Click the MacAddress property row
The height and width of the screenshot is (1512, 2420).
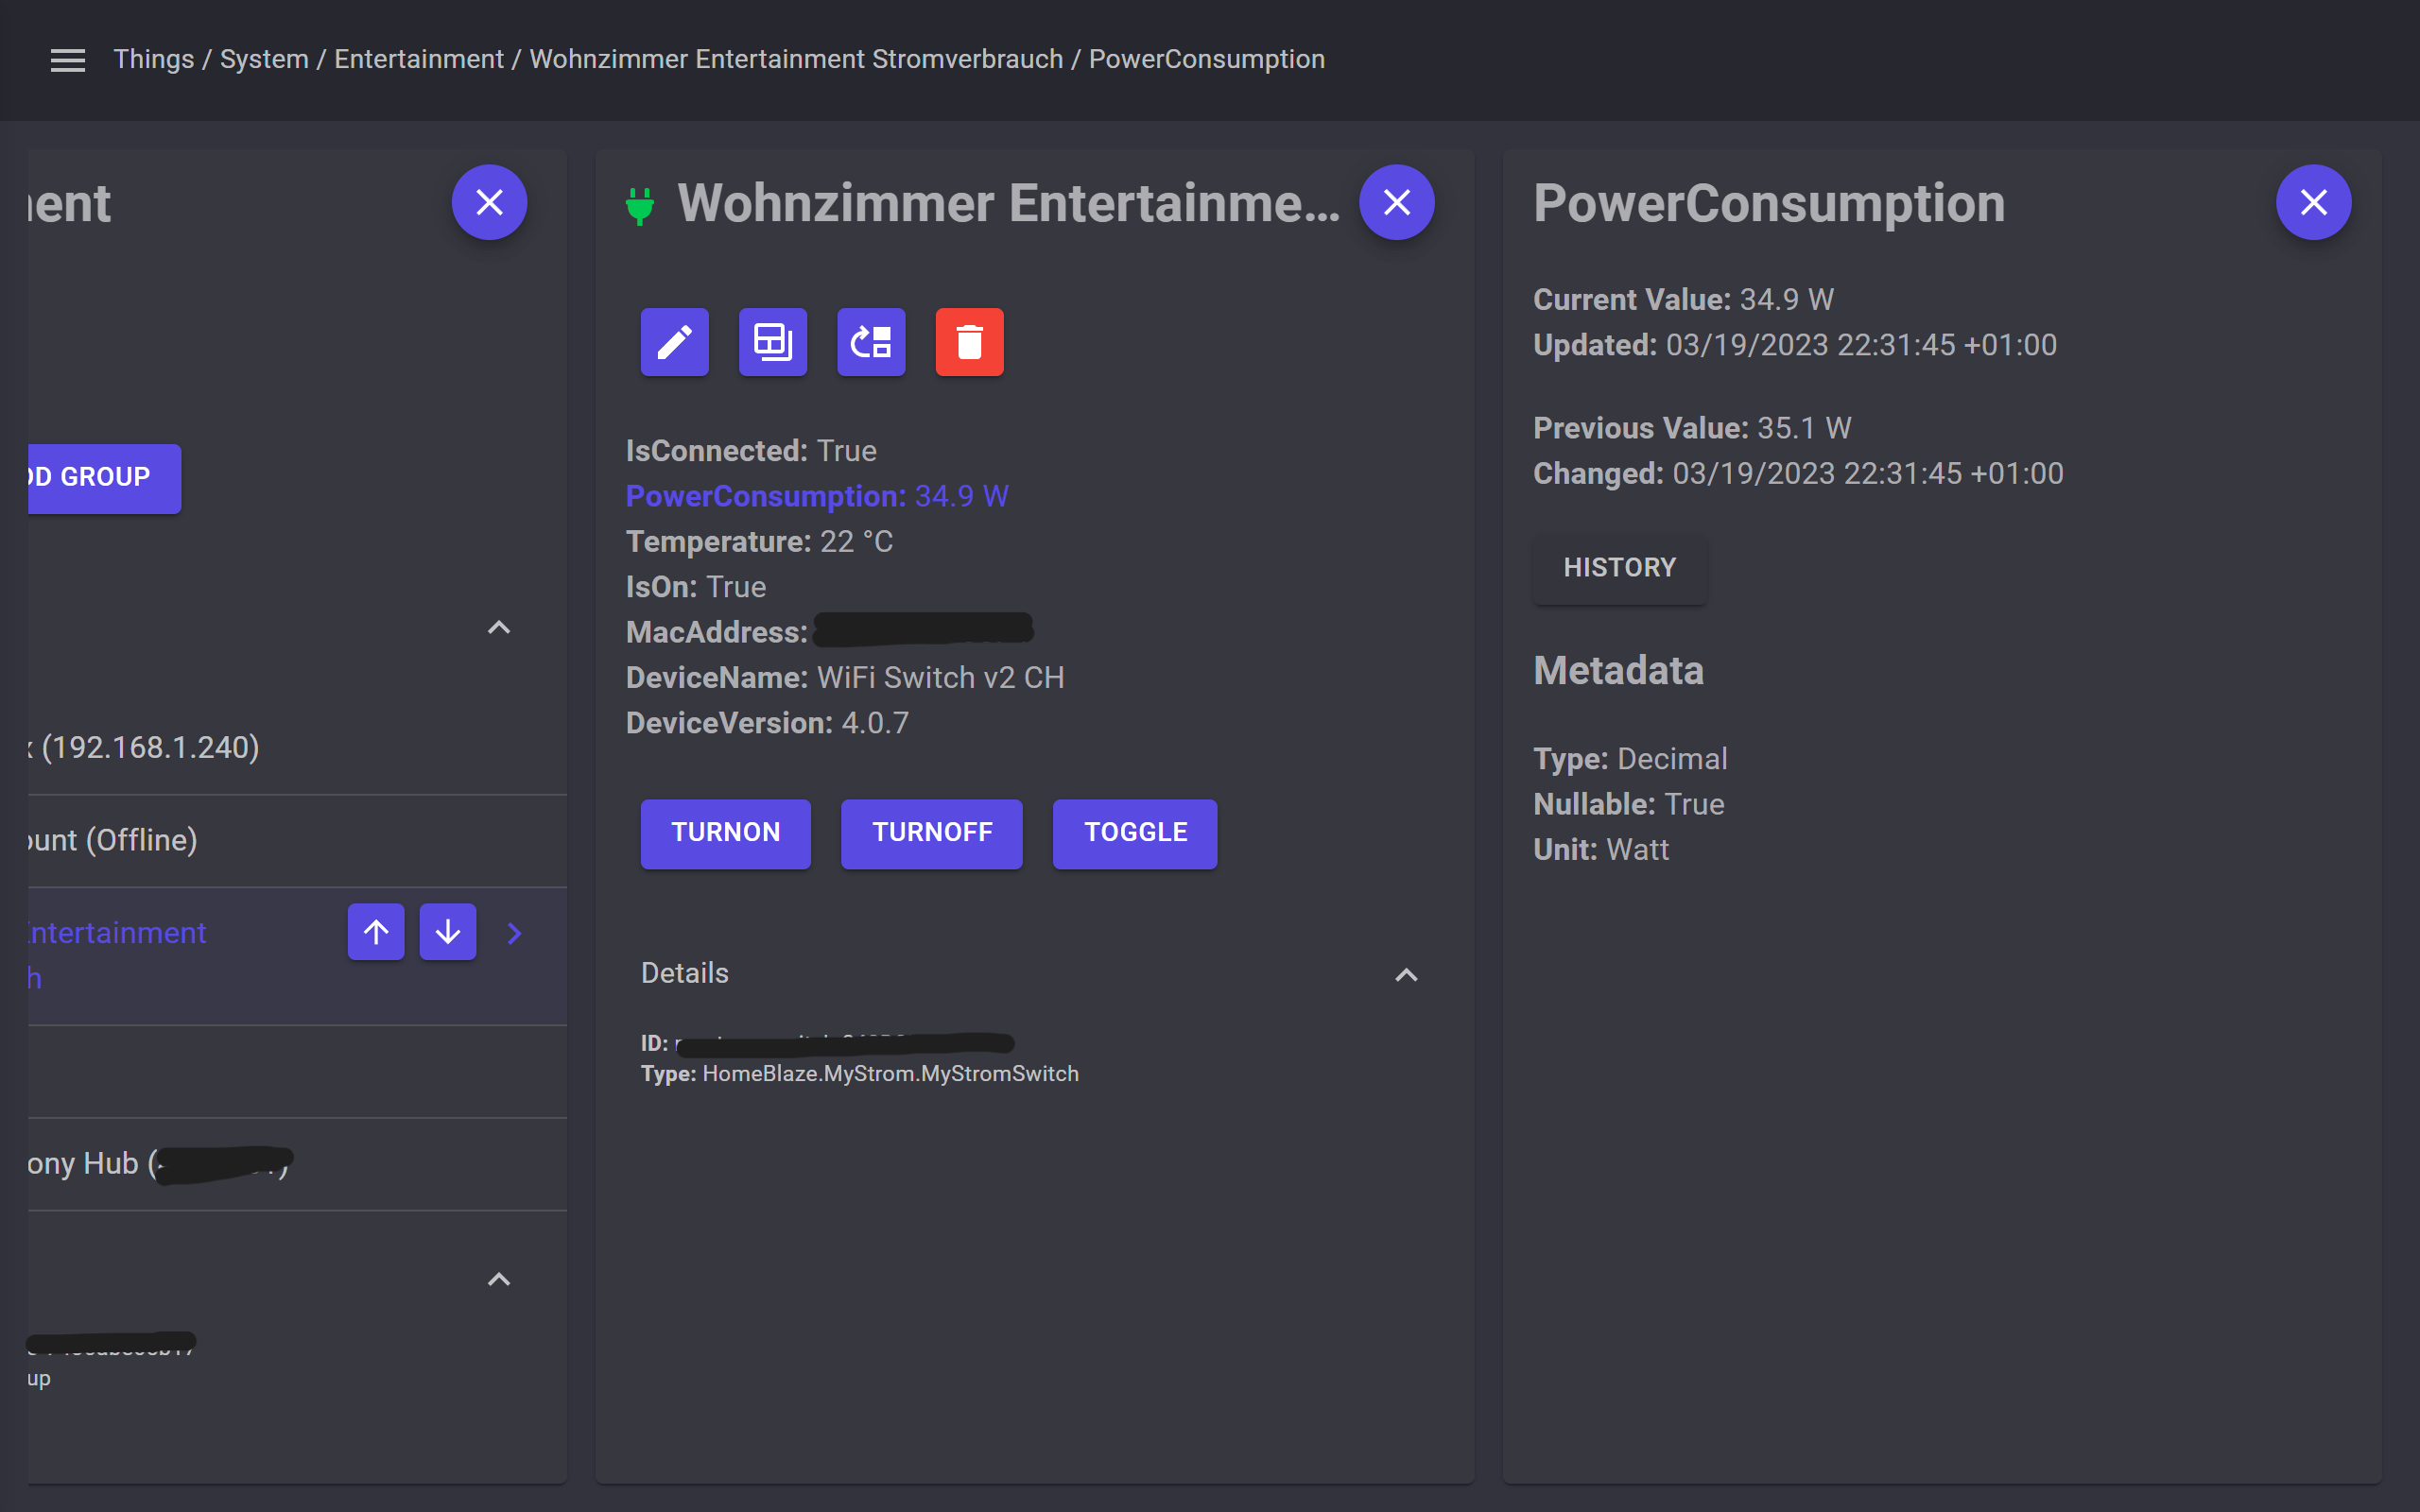(x=829, y=632)
